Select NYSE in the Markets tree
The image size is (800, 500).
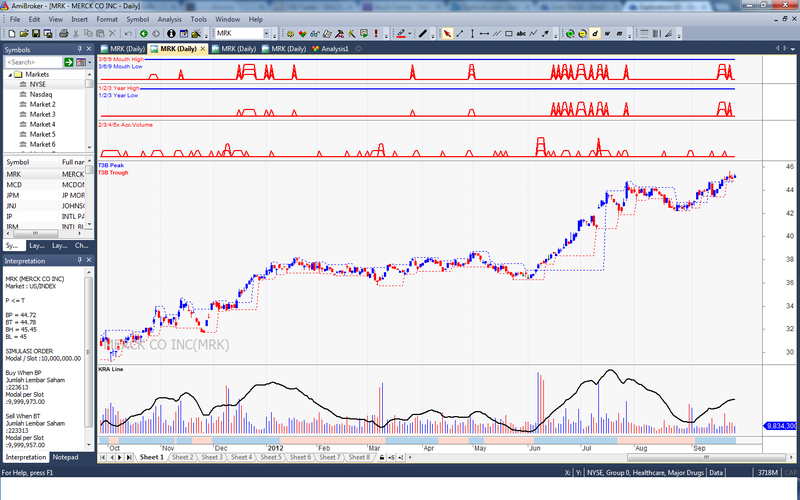(37, 84)
